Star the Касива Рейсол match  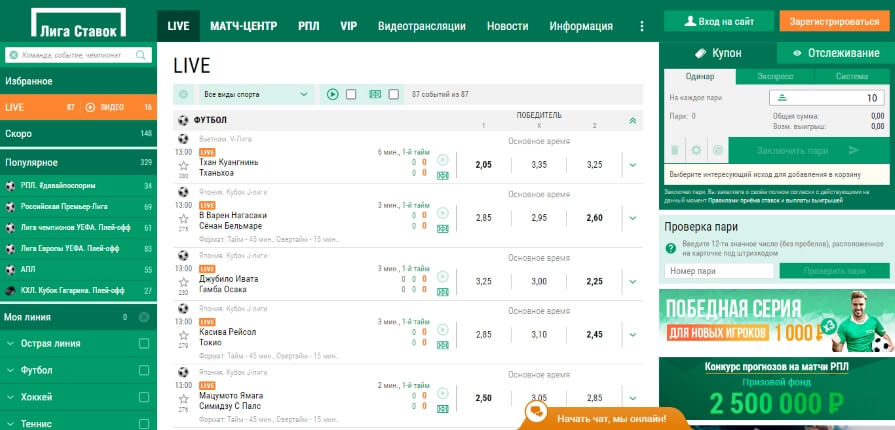(183, 335)
